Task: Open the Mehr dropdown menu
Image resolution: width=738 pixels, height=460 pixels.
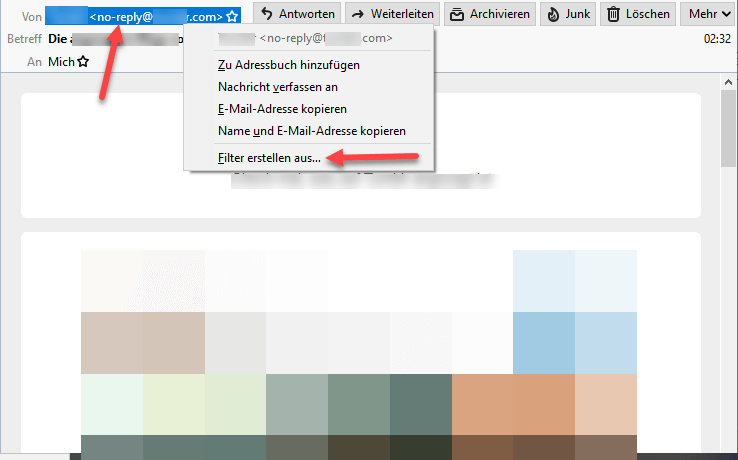Action: [x=709, y=14]
